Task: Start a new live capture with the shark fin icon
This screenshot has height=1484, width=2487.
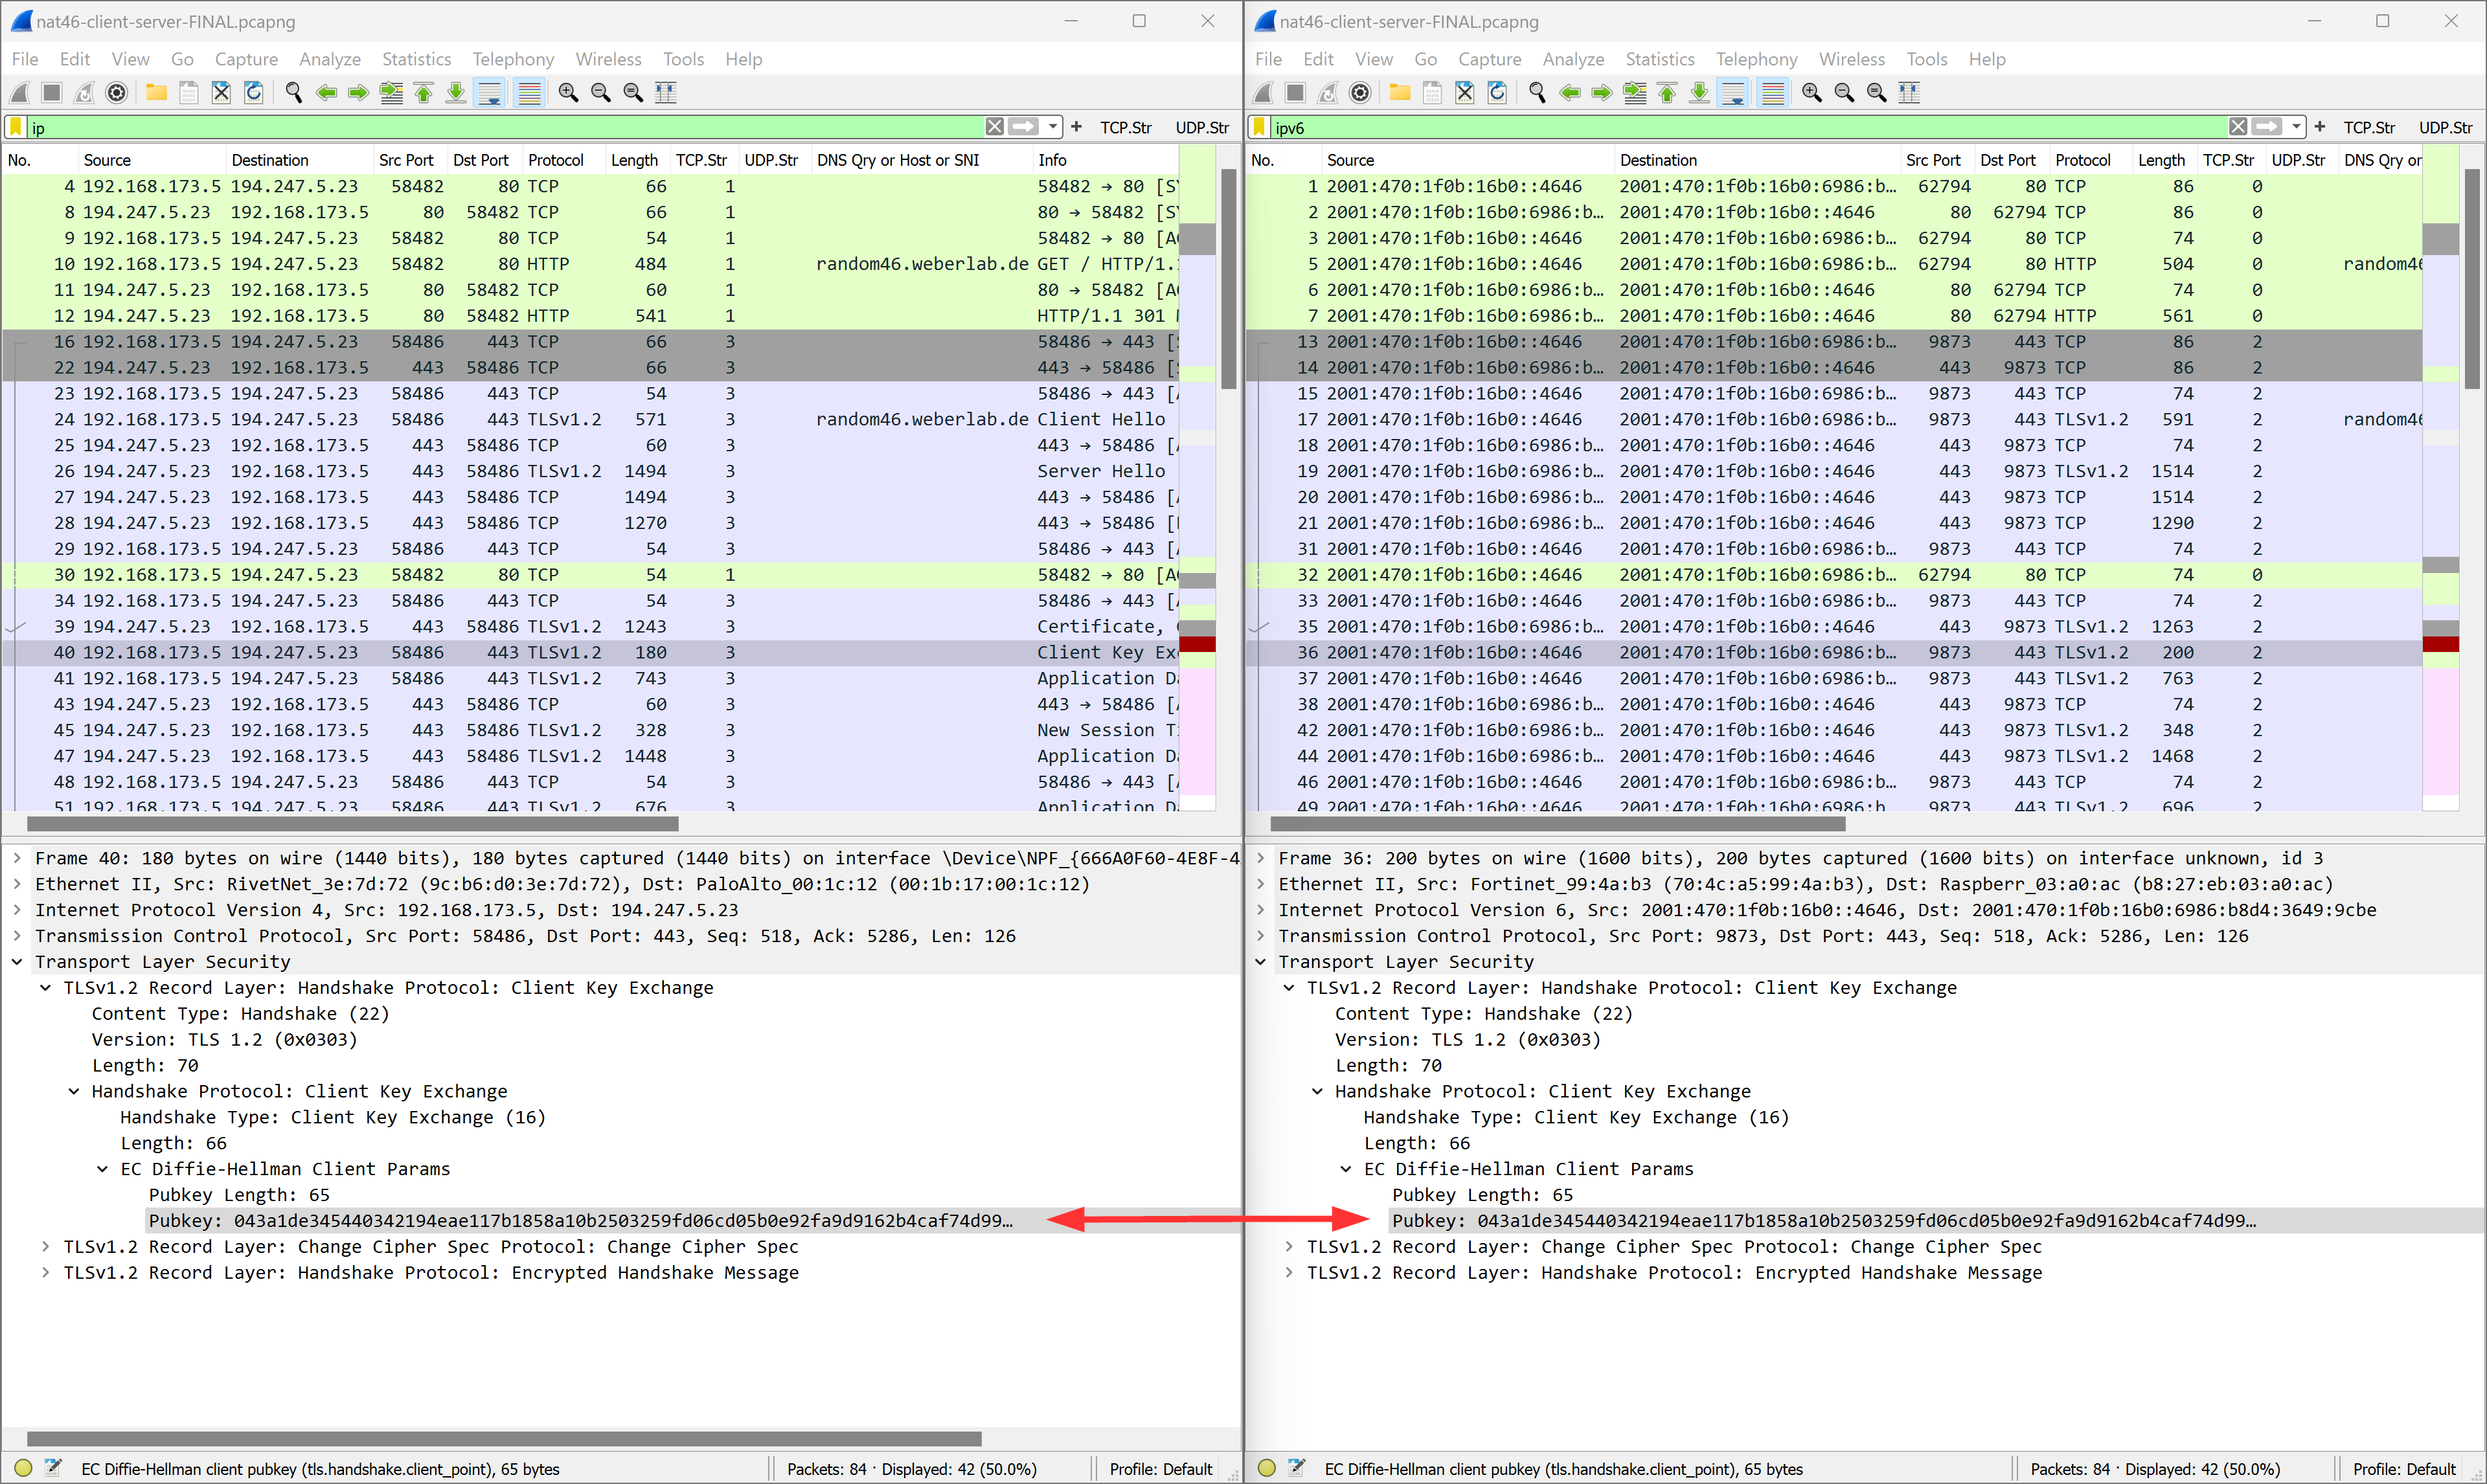Action: click(20, 92)
